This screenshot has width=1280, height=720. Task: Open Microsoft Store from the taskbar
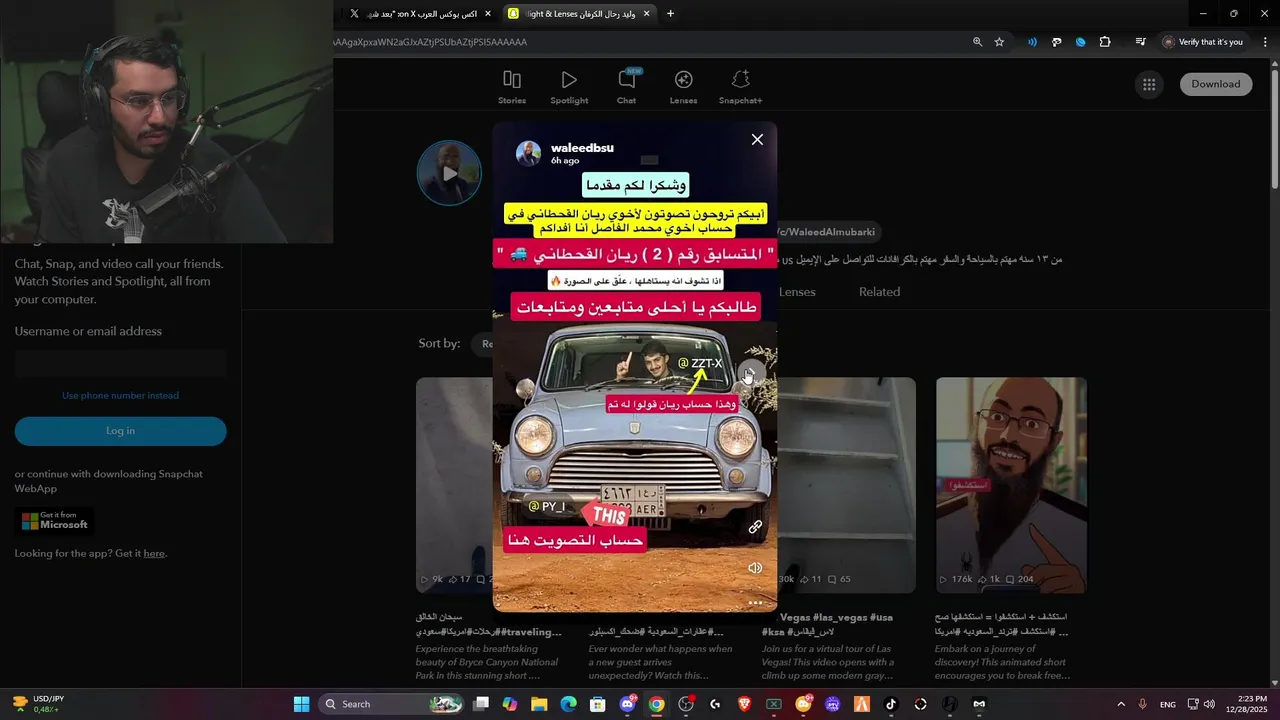(x=598, y=704)
